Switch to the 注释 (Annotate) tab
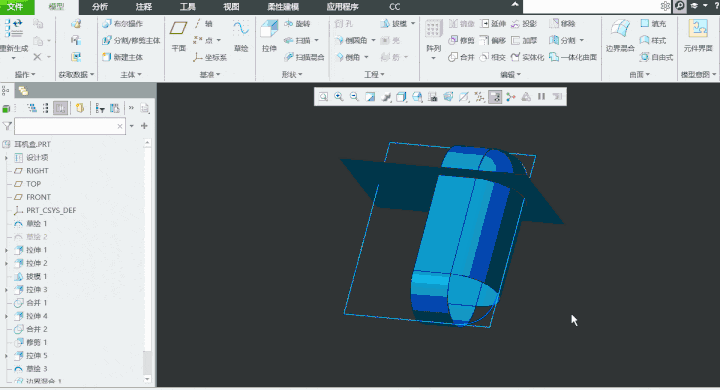The width and height of the screenshot is (720, 390). click(144, 7)
